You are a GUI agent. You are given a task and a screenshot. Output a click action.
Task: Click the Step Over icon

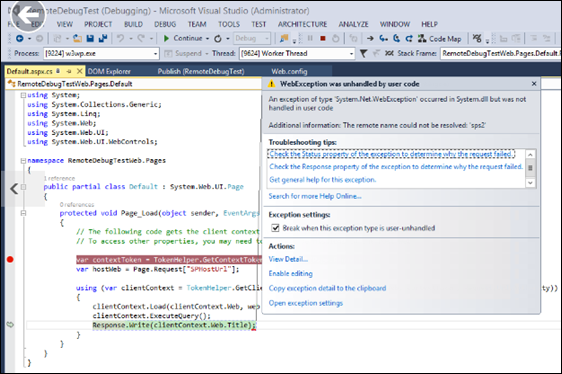pyautogui.click(x=396, y=38)
